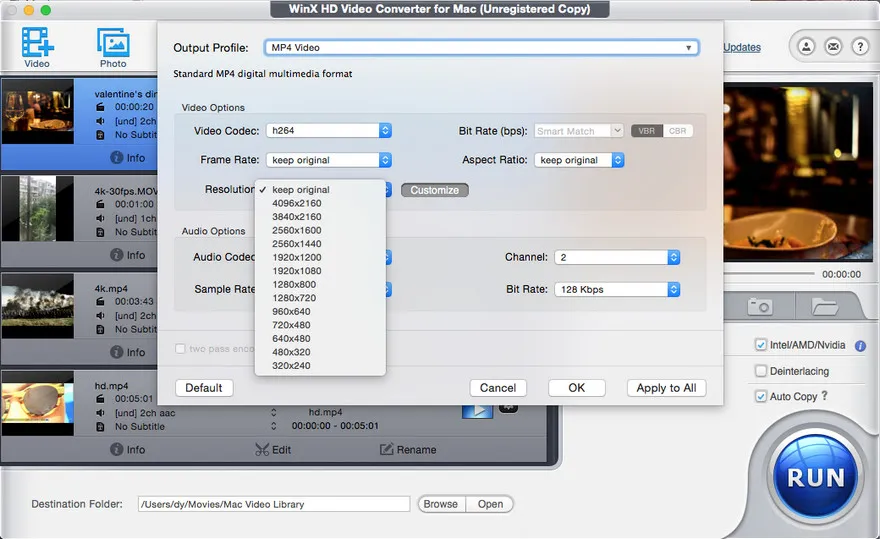Image resolution: width=880 pixels, height=539 pixels.
Task: Click the hd.mp4 preview play button
Action: (x=477, y=412)
